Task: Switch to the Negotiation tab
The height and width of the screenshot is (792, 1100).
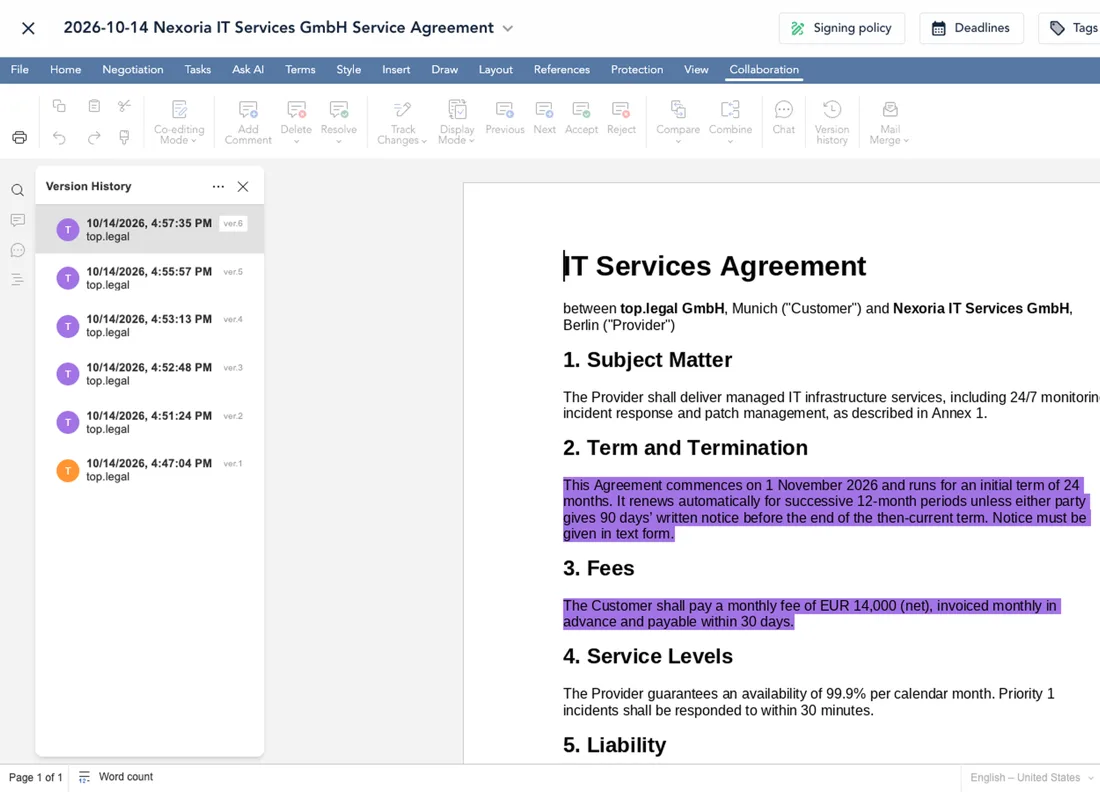Action: (133, 69)
